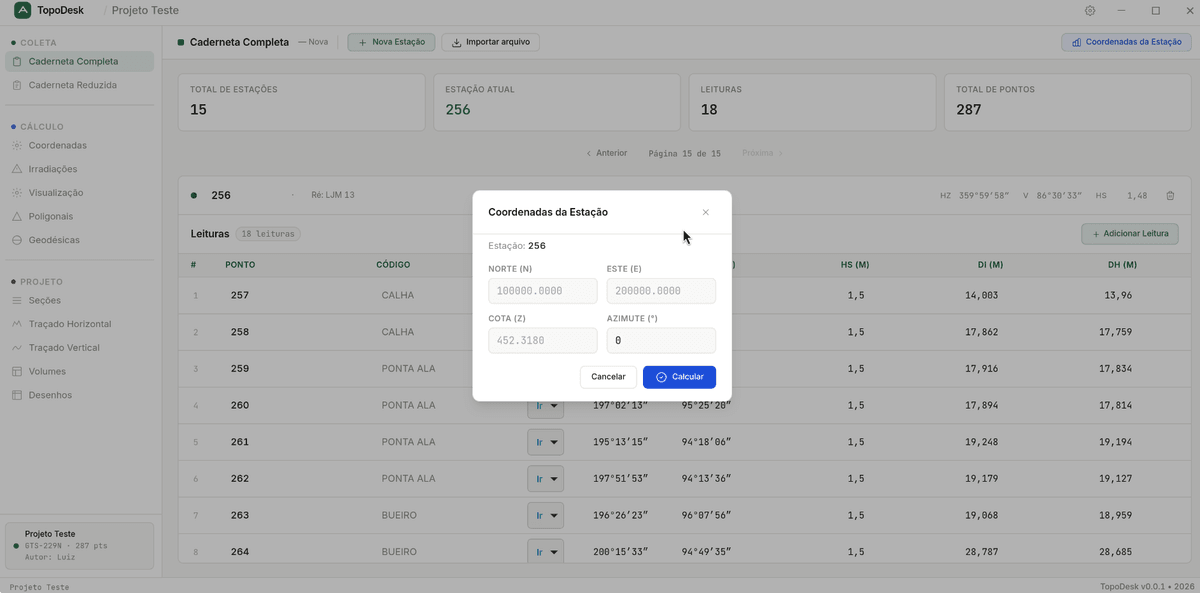This screenshot has width=1200, height=593.
Task: Click point 257 in table
Action: 240,296
